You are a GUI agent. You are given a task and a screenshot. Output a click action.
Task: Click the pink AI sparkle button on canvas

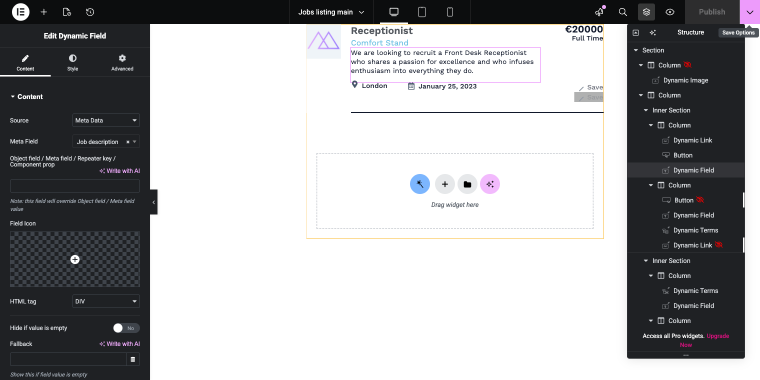point(490,184)
